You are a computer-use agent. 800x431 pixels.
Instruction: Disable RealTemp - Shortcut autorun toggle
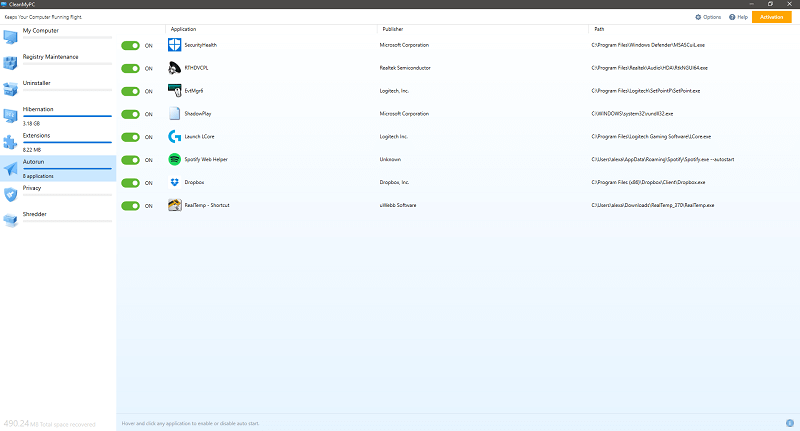click(131, 206)
